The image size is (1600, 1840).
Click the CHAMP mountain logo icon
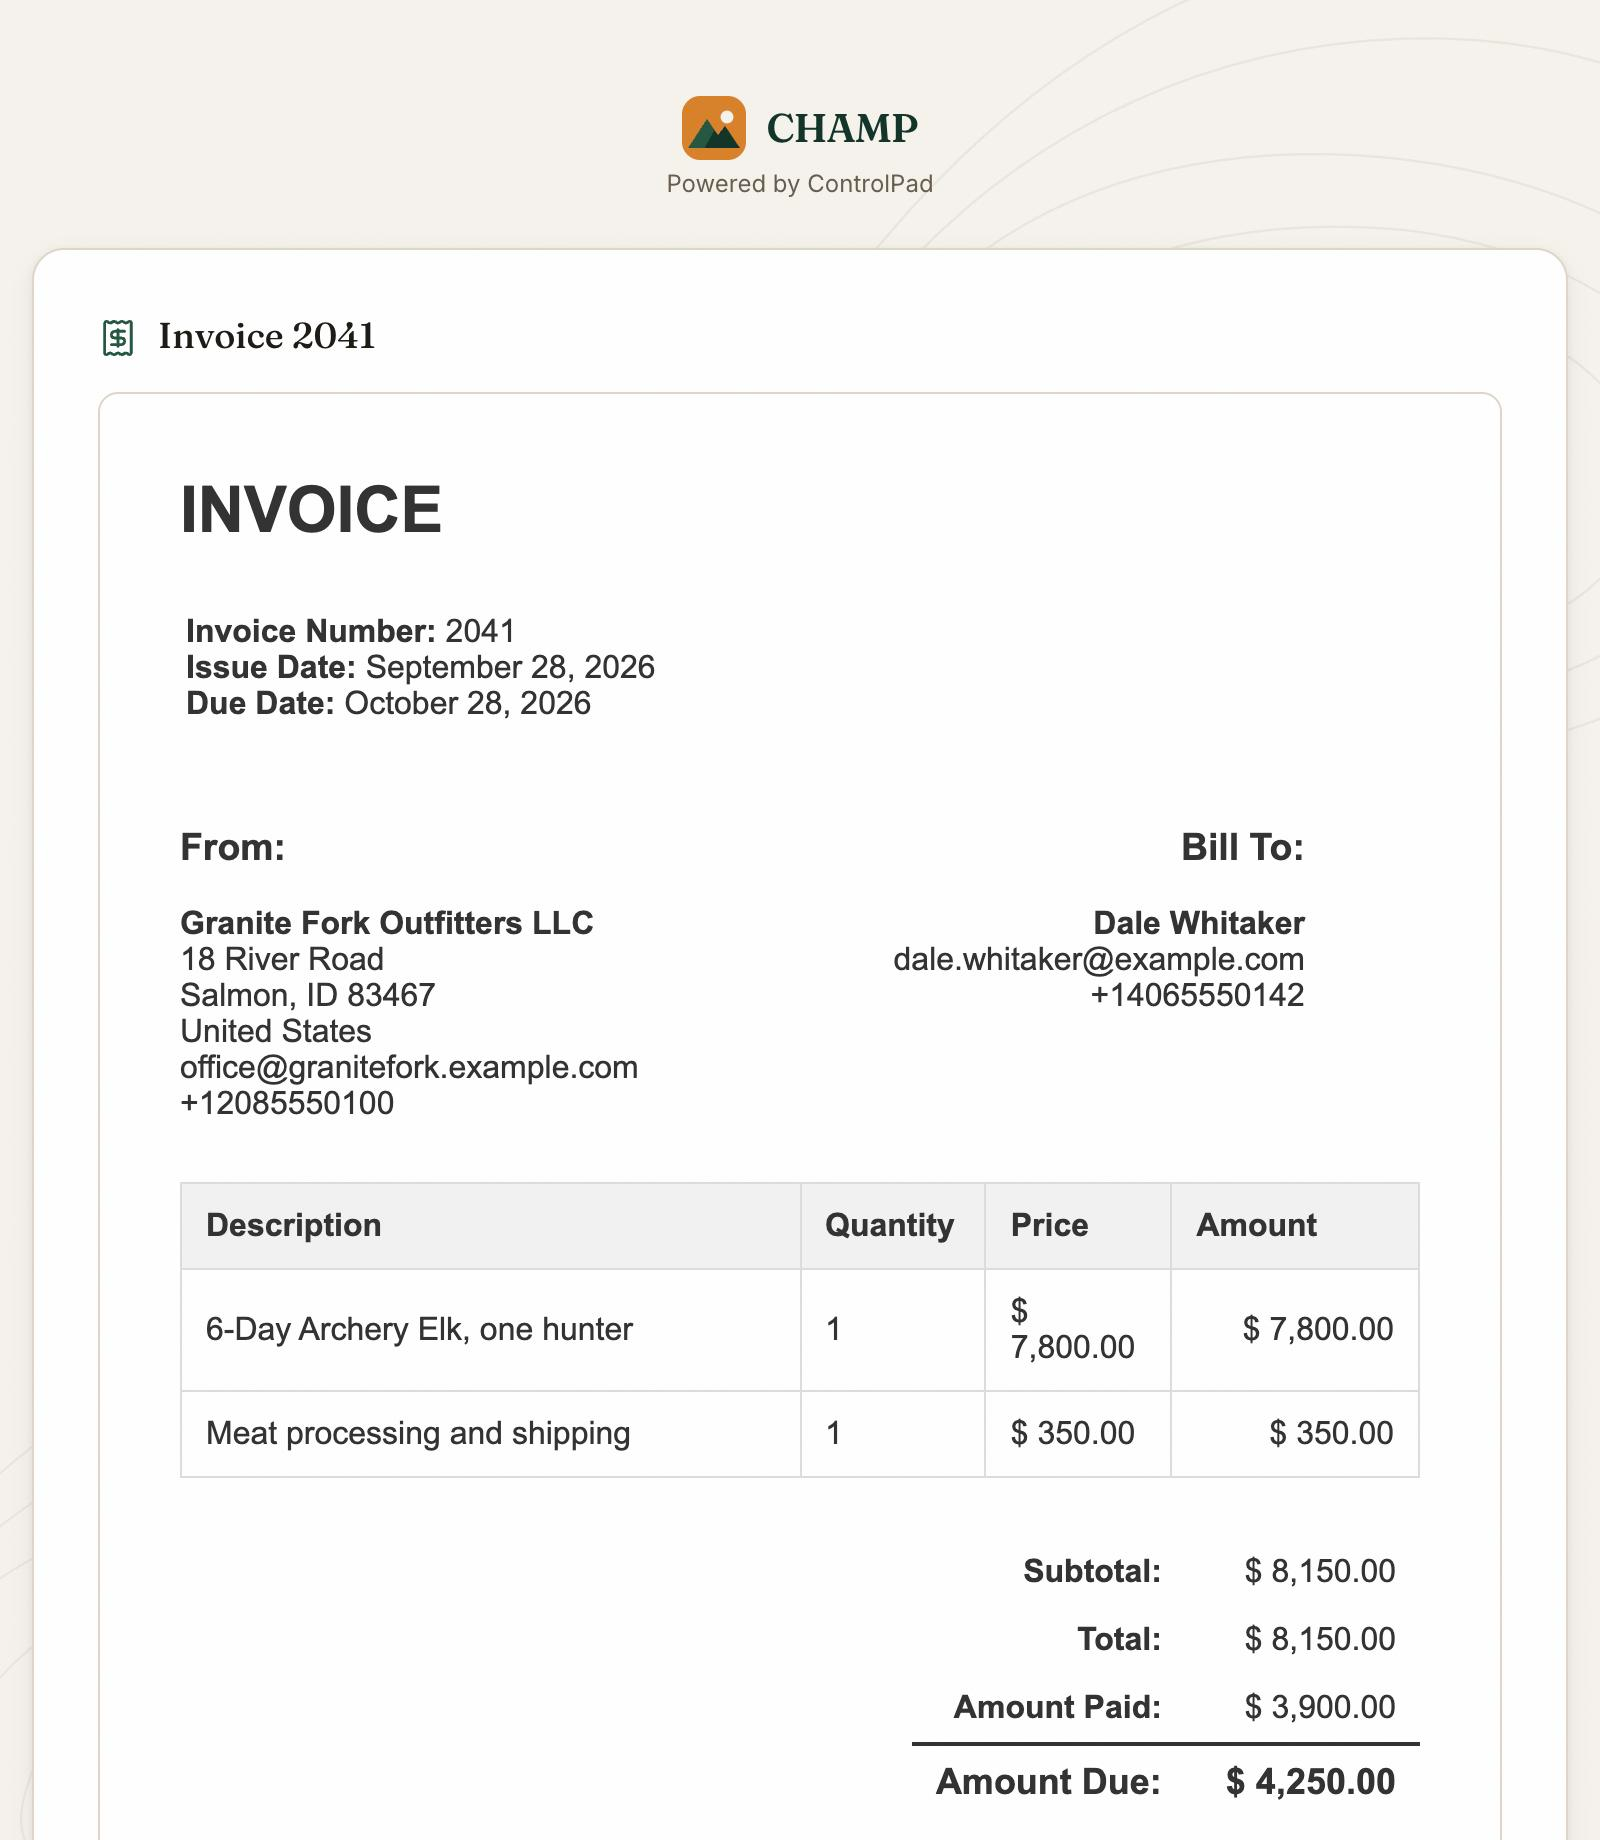point(714,128)
